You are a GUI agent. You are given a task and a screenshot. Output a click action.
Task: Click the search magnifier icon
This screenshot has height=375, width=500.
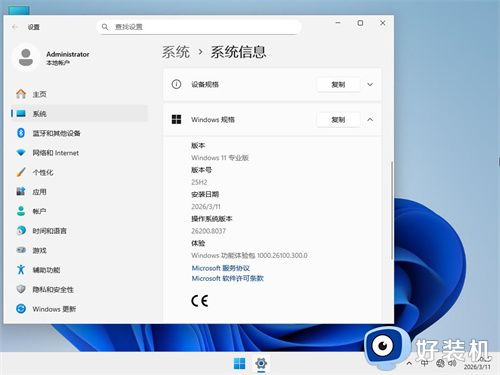(105, 27)
